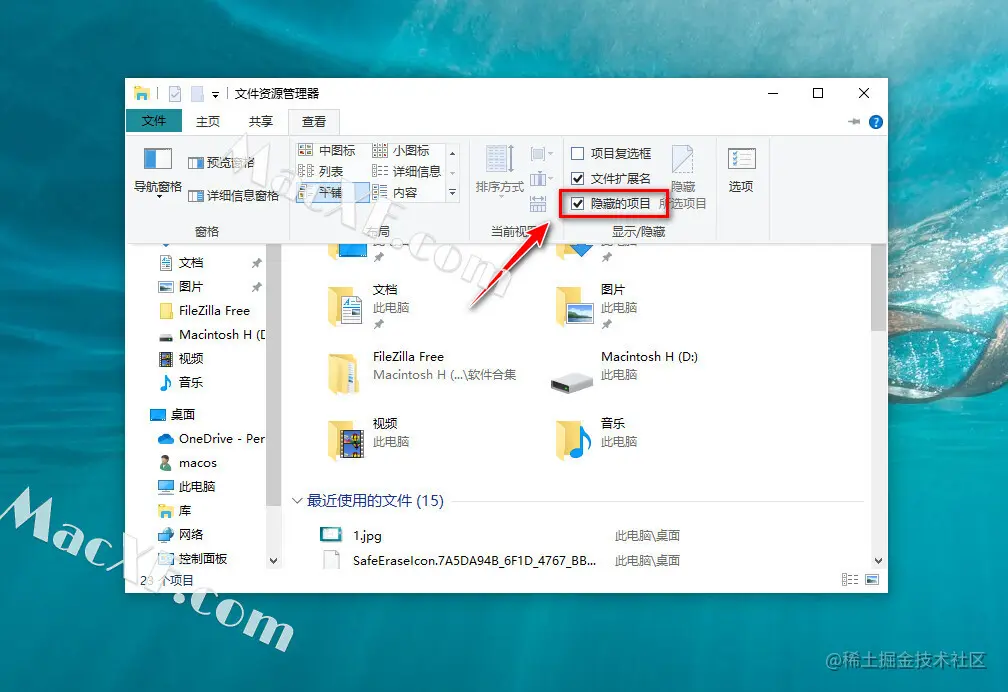Select Medium icons (中图标) layout
1008x692 pixels.
pos(327,150)
